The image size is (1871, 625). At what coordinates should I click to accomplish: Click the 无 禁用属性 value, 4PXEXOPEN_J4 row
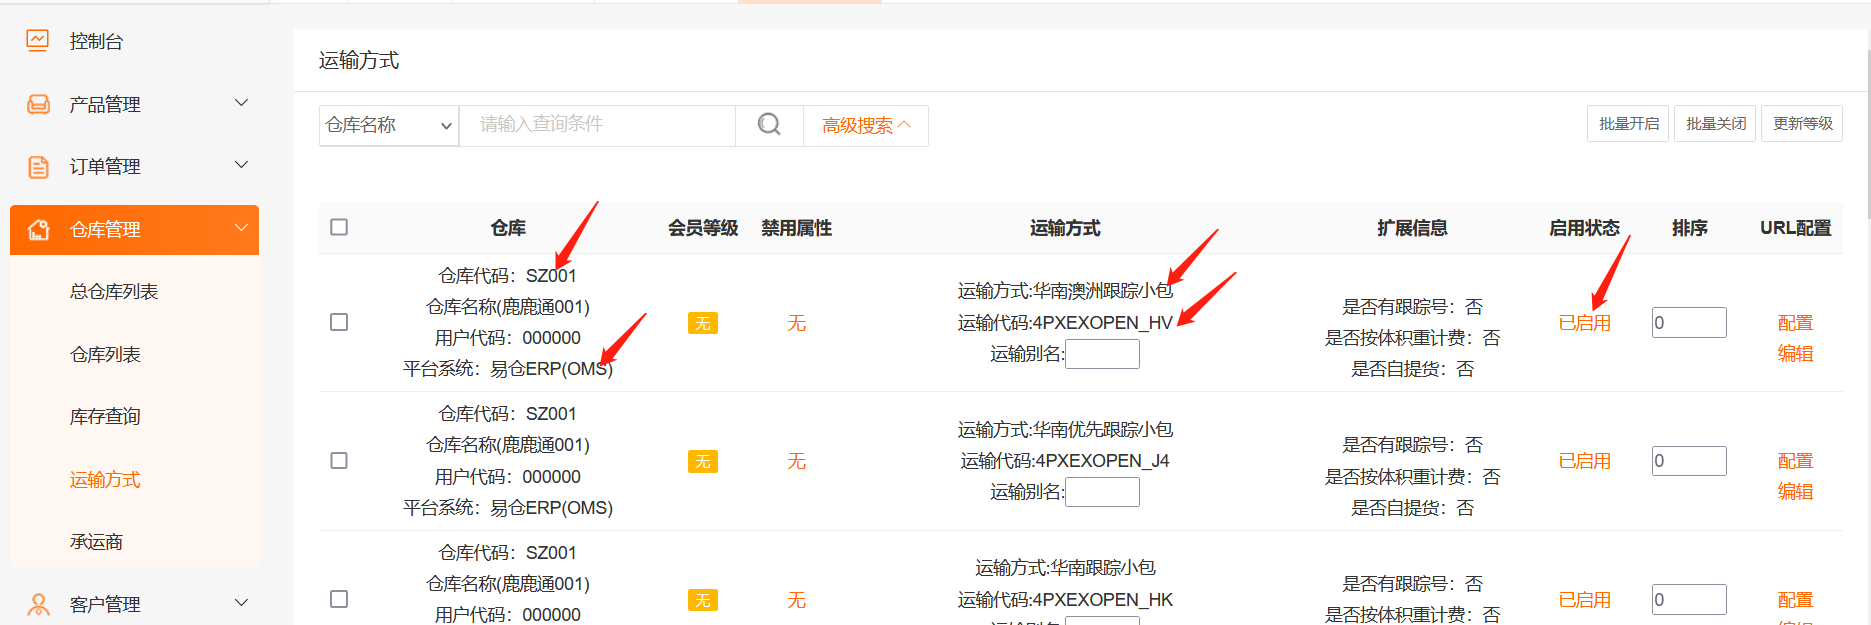796,461
